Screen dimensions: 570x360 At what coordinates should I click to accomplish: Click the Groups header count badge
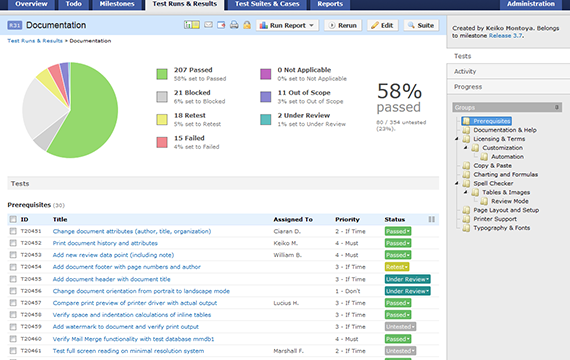click(557, 107)
